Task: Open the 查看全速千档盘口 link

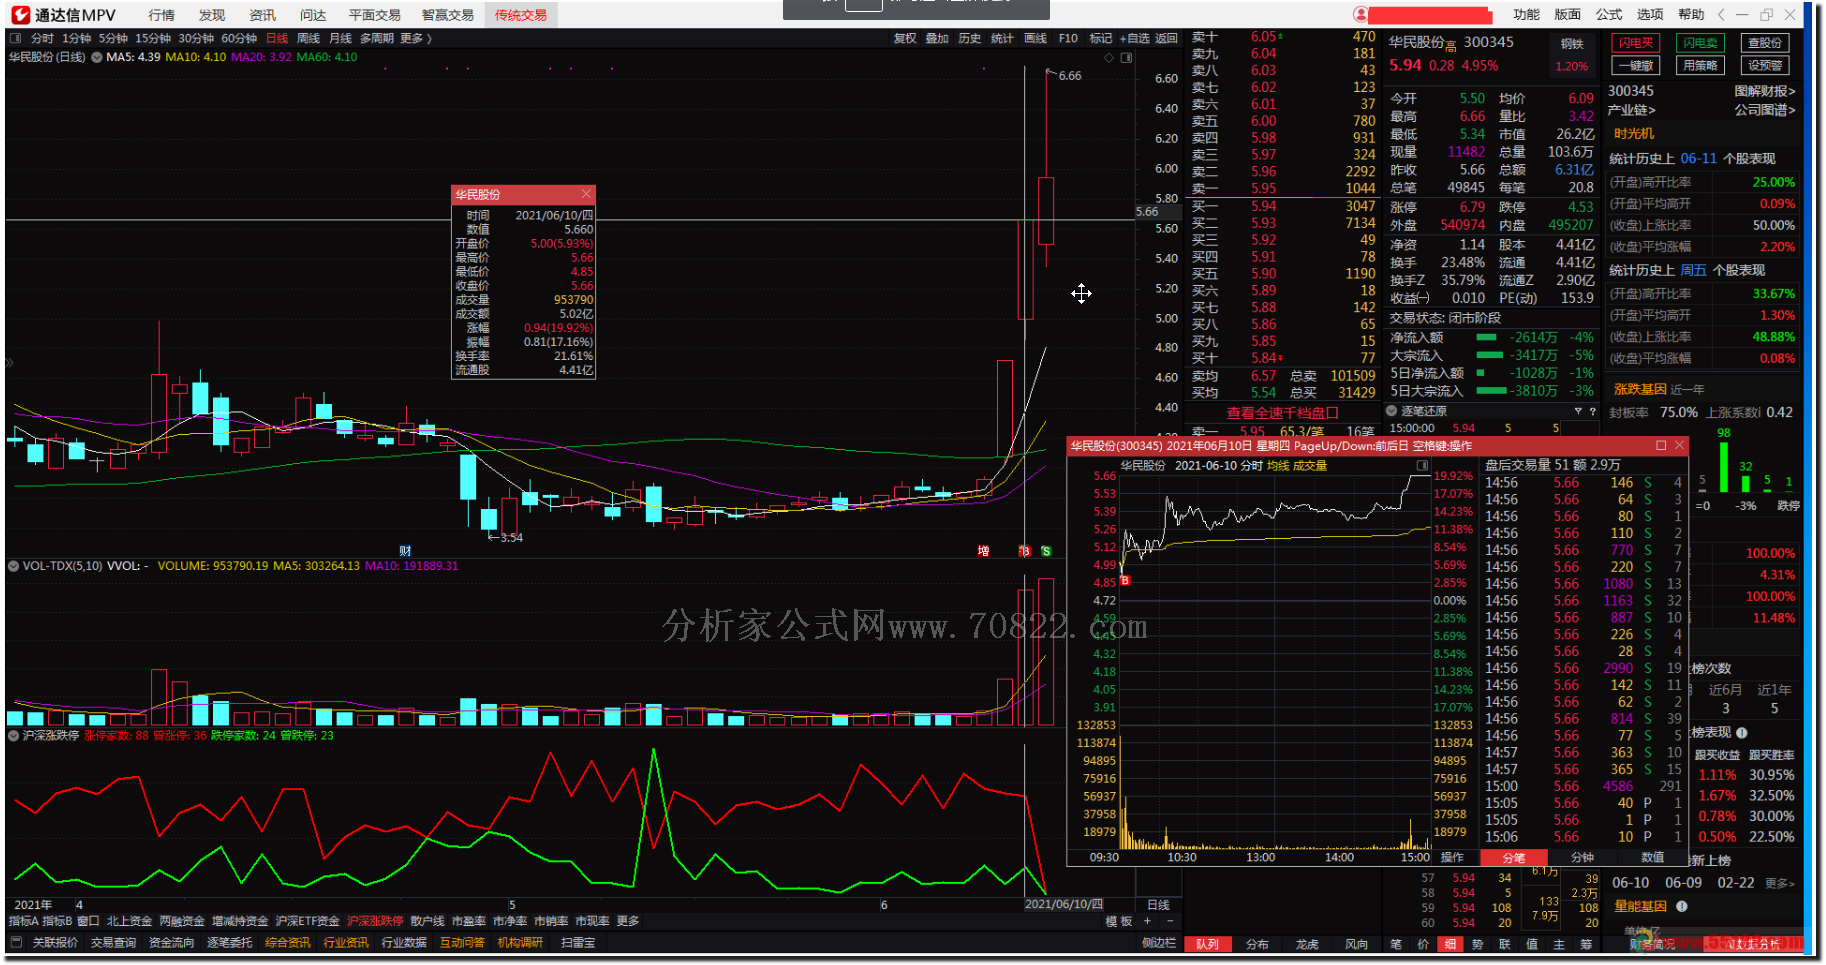Action: coord(1283,413)
